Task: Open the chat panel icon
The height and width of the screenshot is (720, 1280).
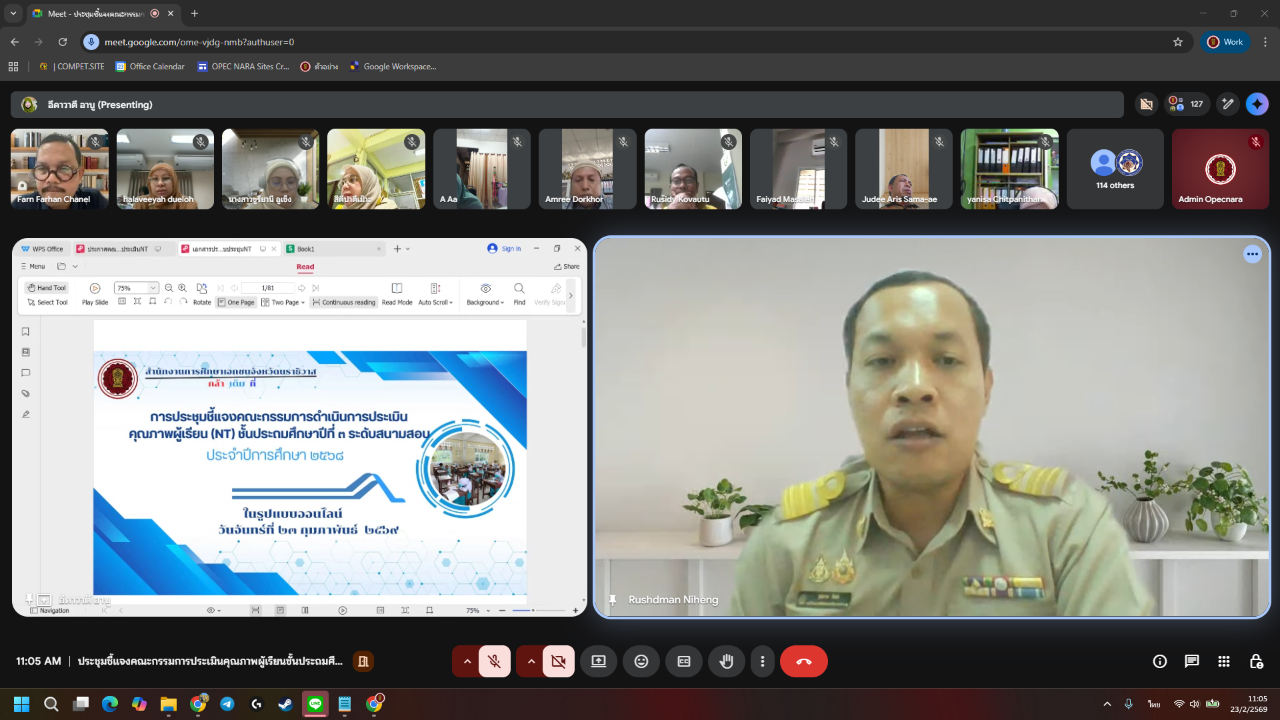Action: (x=1192, y=661)
